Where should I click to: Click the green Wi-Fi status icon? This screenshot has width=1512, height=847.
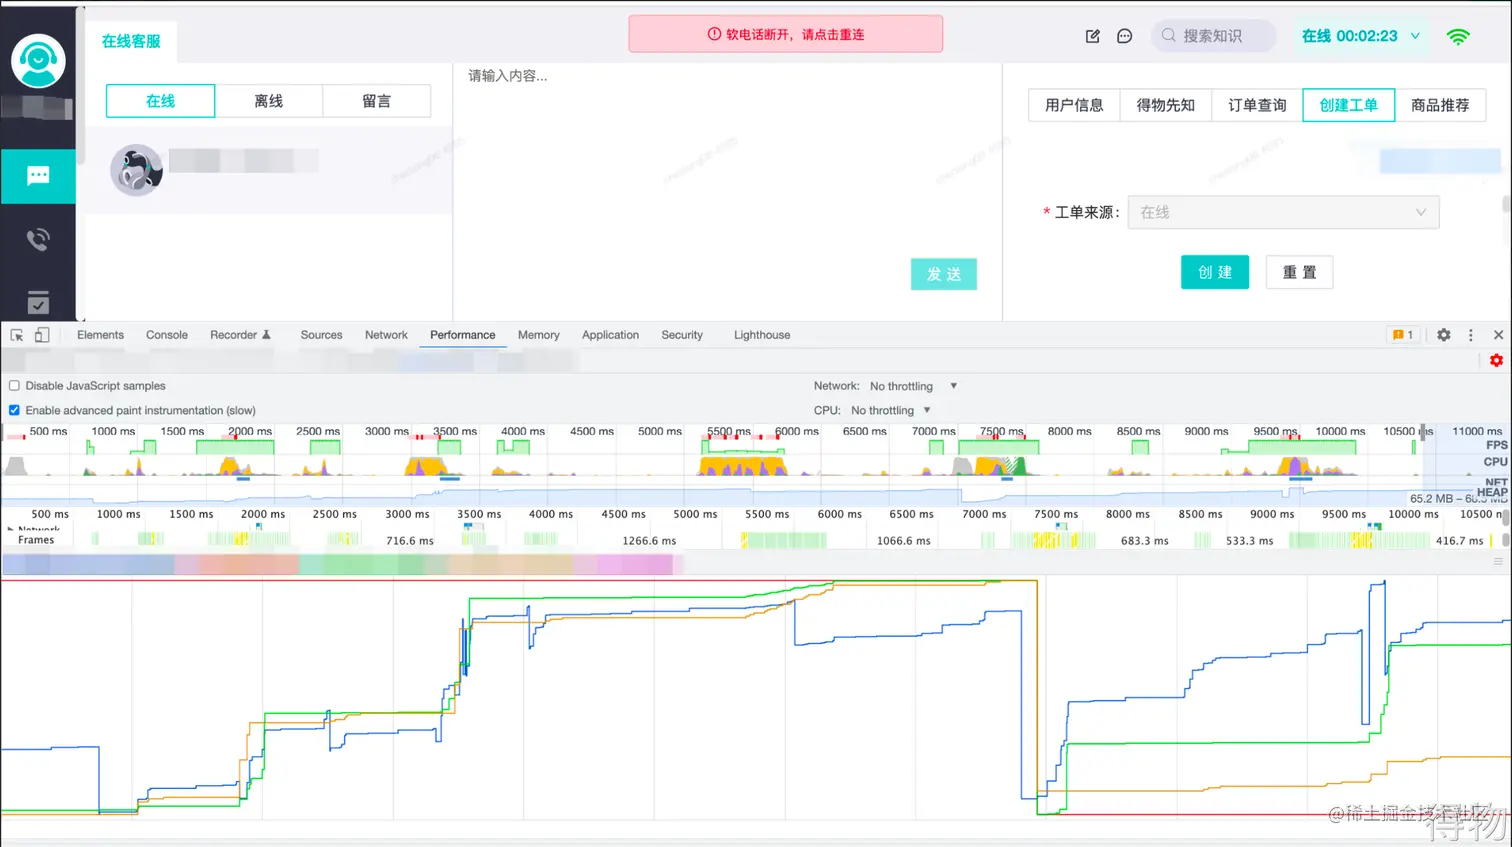pyautogui.click(x=1458, y=36)
